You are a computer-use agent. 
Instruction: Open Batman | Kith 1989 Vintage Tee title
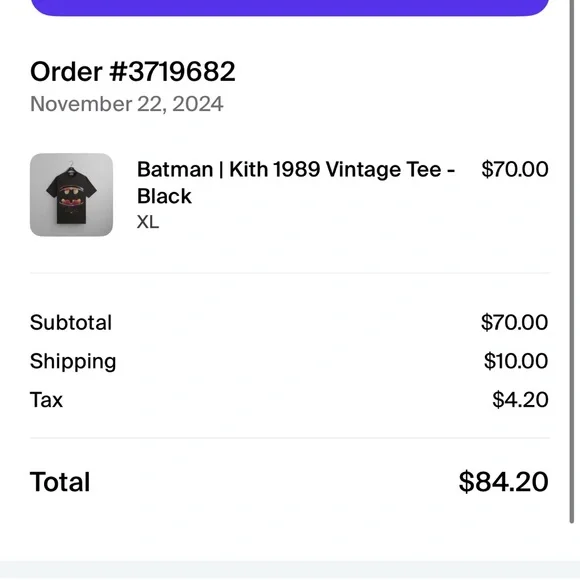296,182
